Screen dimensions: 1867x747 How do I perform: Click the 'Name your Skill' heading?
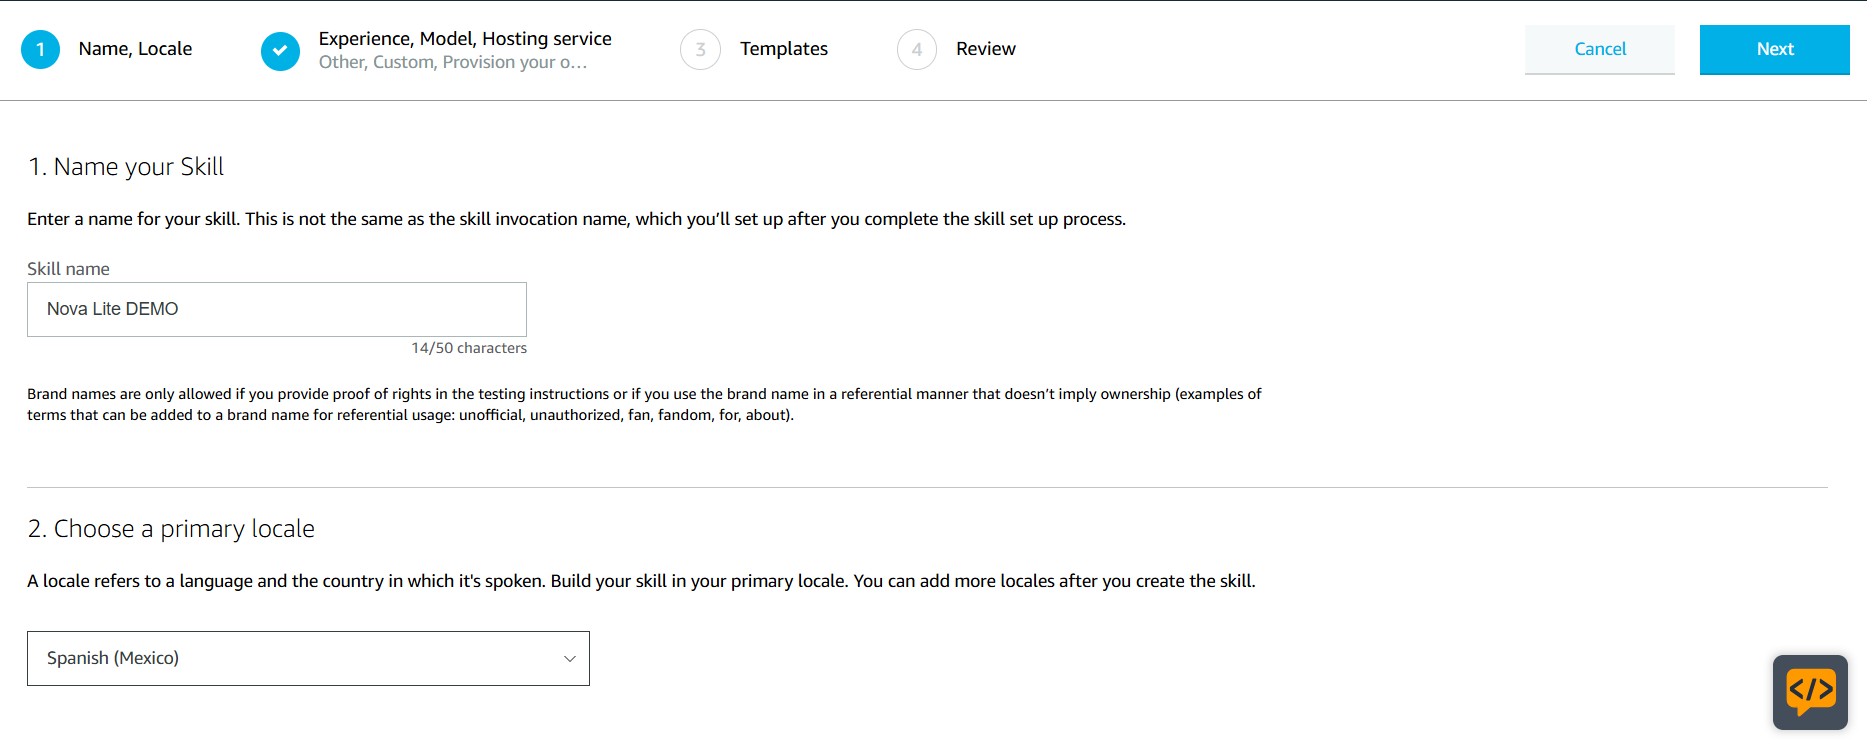tap(126, 167)
